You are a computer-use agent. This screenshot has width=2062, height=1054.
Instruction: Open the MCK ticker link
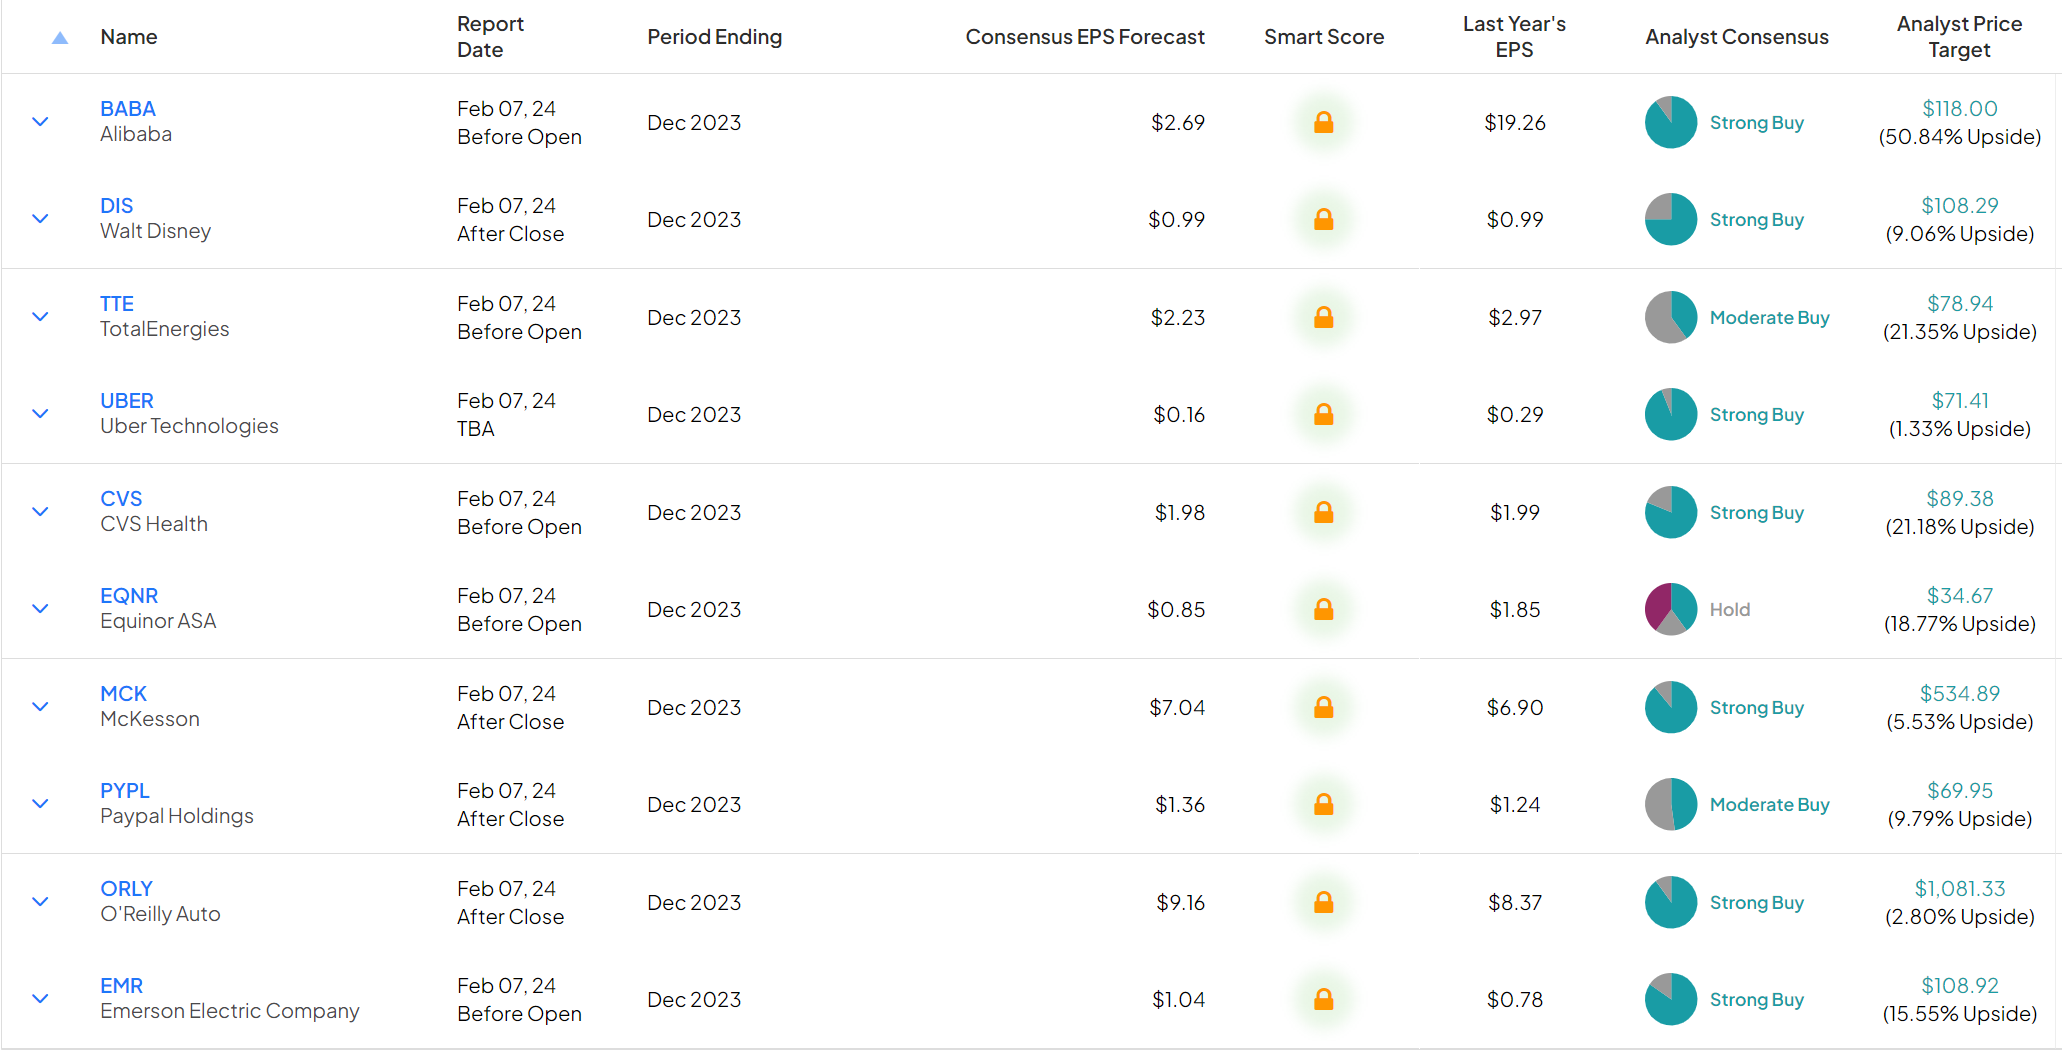[x=123, y=693]
